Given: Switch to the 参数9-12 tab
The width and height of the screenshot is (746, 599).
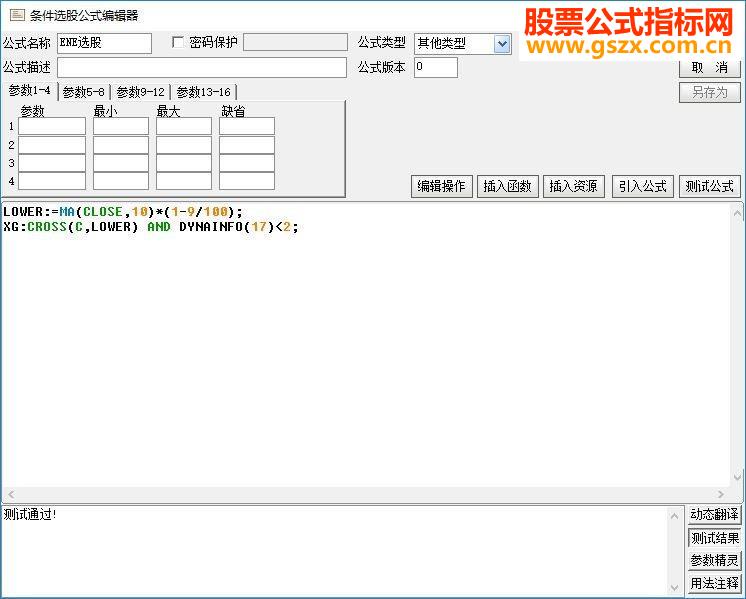Looking at the screenshot, I should [140, 92].
